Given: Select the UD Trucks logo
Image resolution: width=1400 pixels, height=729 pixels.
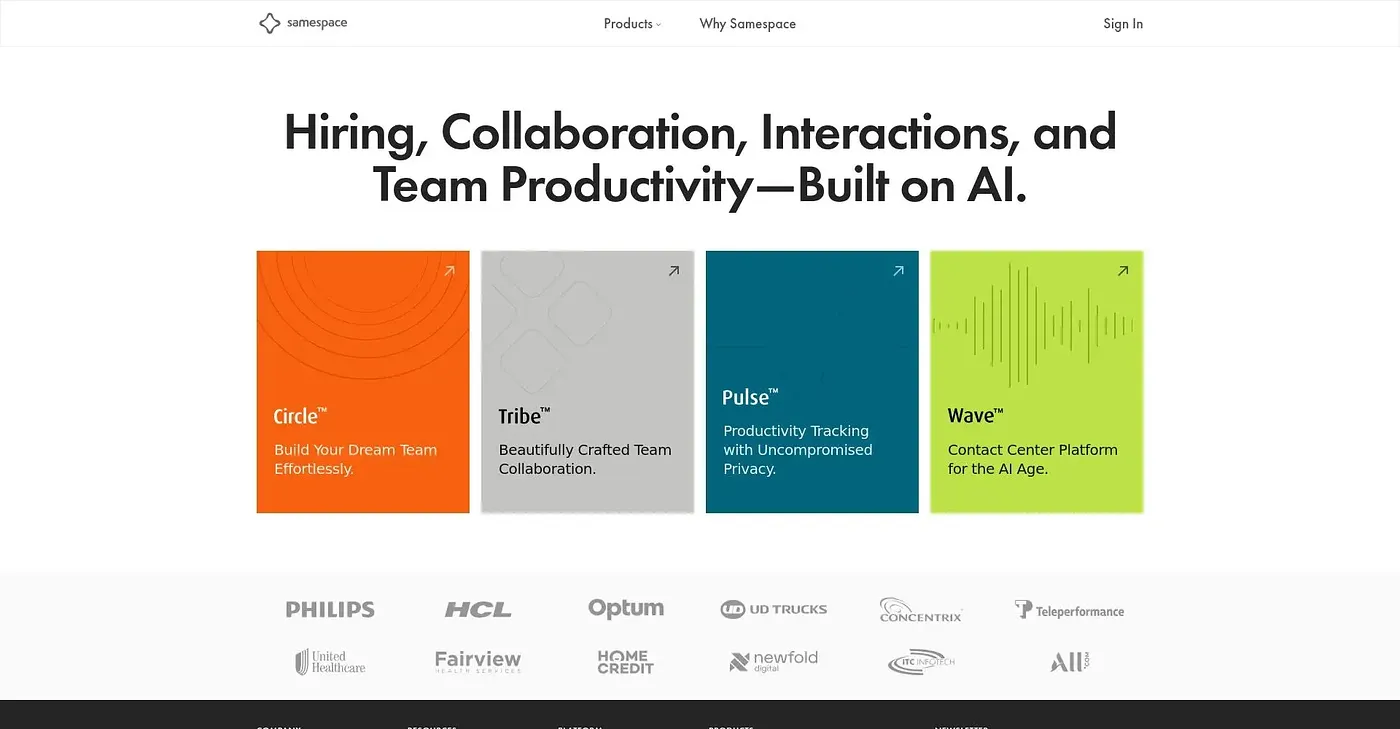Looking at the screenshot, I should [774, 609].
